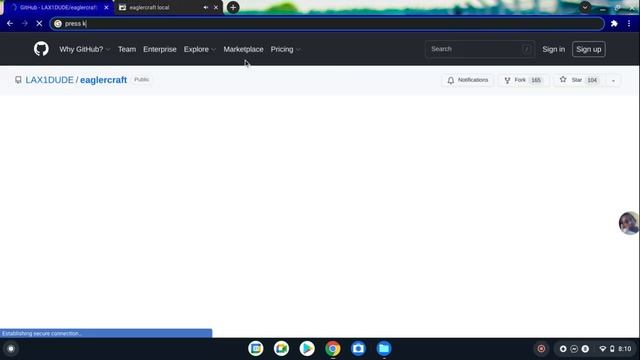Image resolution: width=640 pixels, height=360 pixels.
Task: Open Chrome from the shelf
Action: tap(333, 349)
